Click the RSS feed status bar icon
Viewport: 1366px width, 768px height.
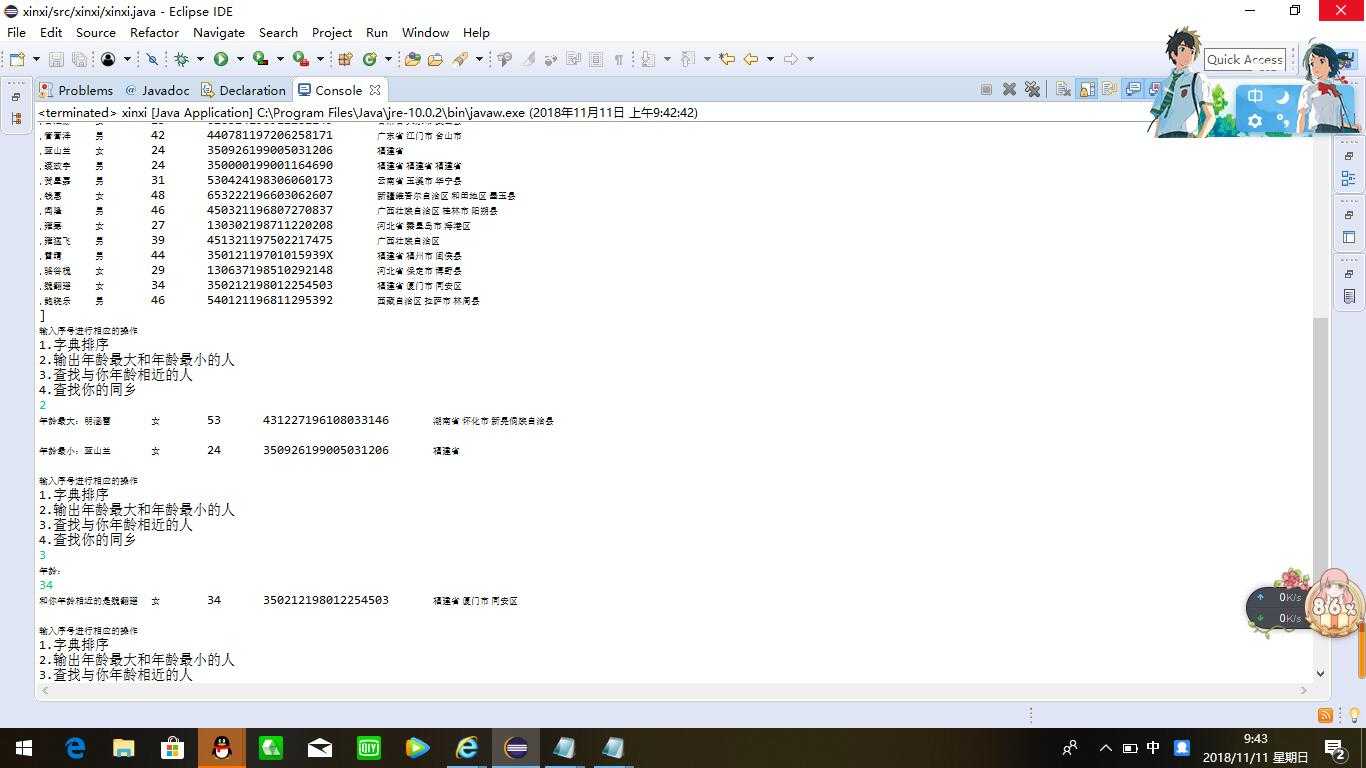coord(1325,715)
